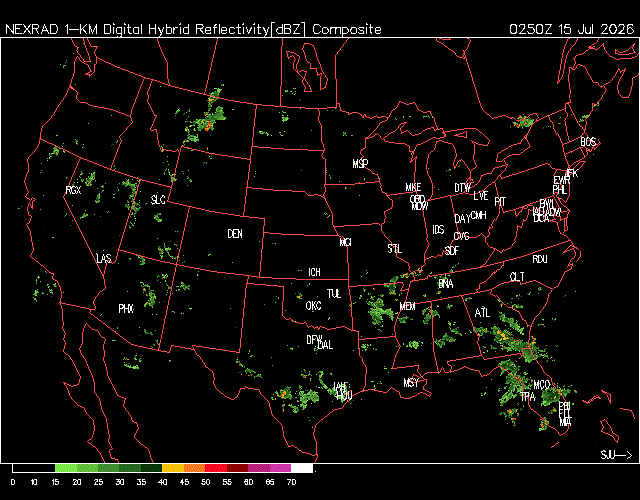Click the magenta 65 dBZ legend swatch
The width and height of the screenshot is (640, 500).
pyautogui.click(x=280, y=468)
